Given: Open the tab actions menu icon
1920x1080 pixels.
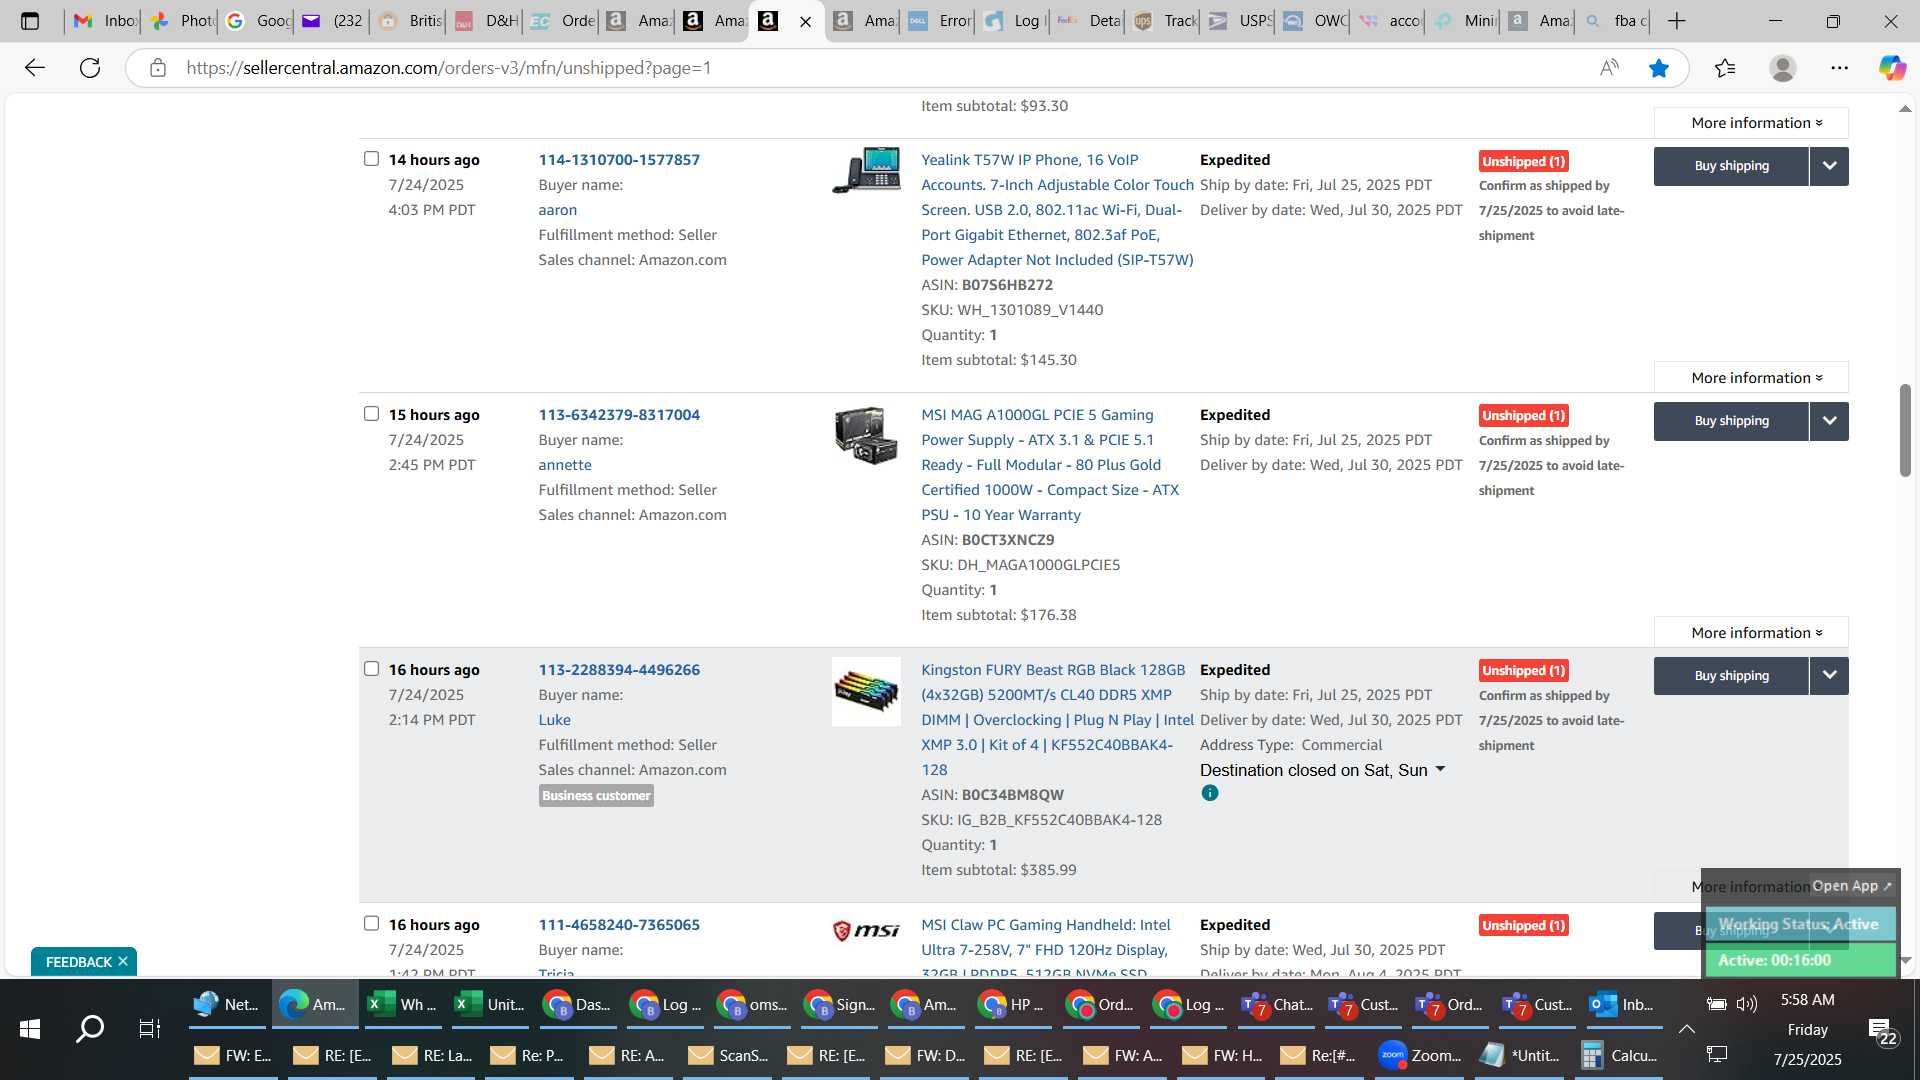Looking at the screenshot, I should click(x=30, y=21).
